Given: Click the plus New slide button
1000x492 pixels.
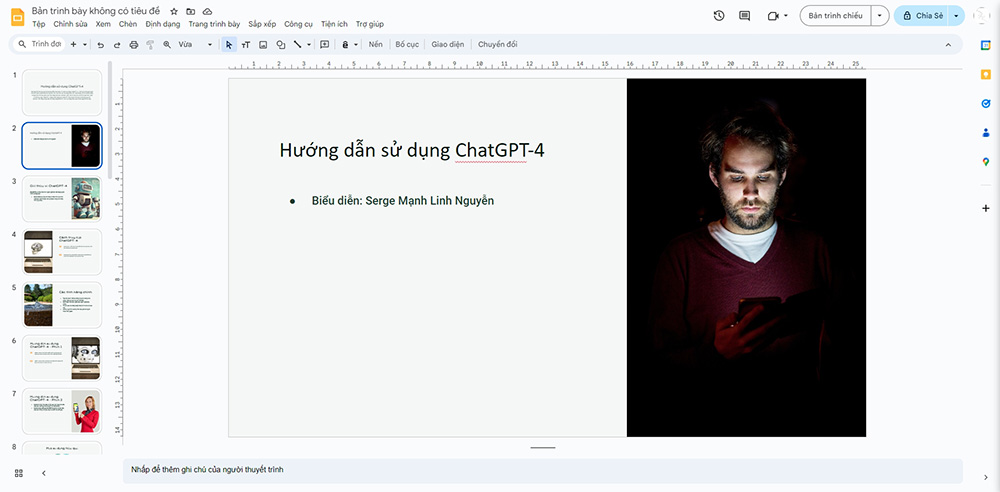Looking at the screenshot, I should (x=73, y=45).
